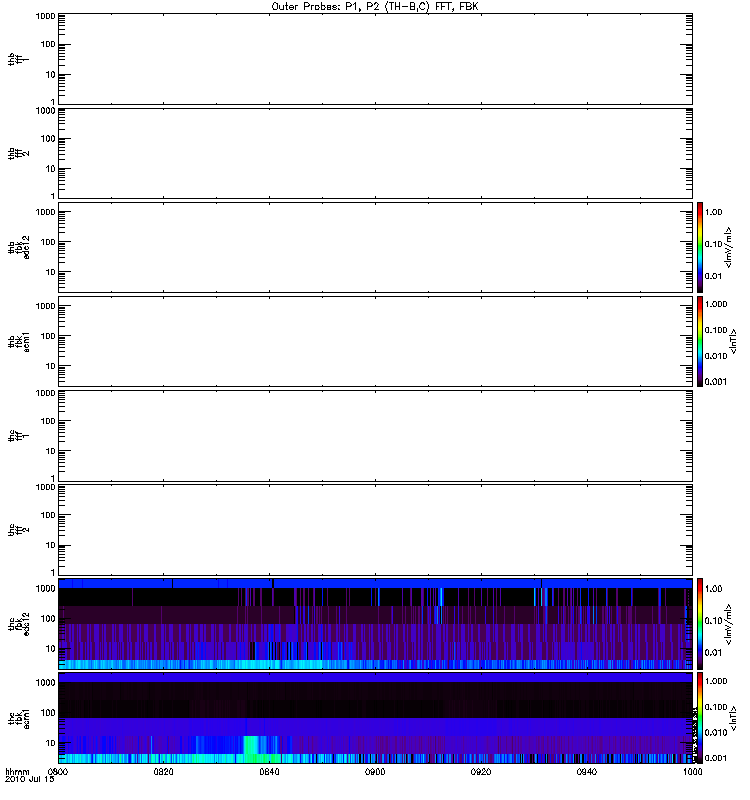Click the empty first thb fft plot panel
The height and width of the screenshot is (800, 750).
point(375,59)
